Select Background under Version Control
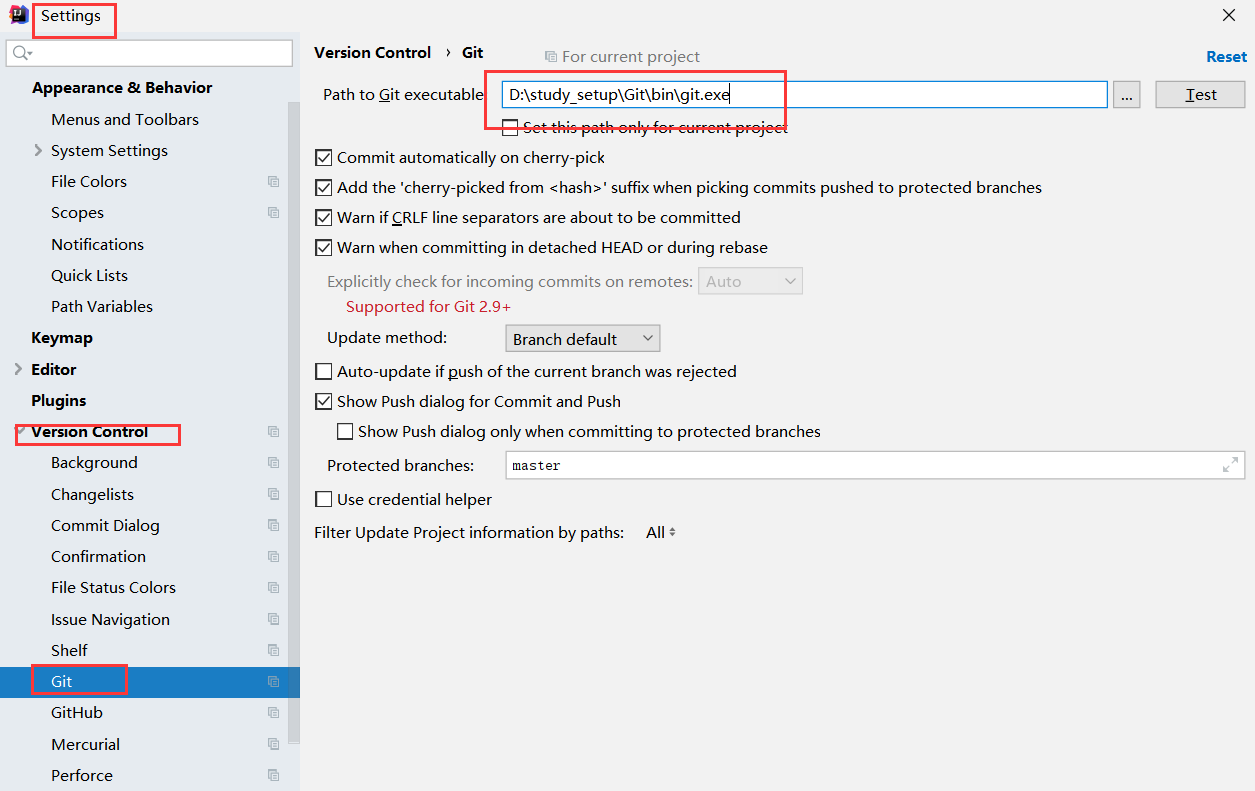Viewport: 1255px width, 791px height. tap(94, 463)
